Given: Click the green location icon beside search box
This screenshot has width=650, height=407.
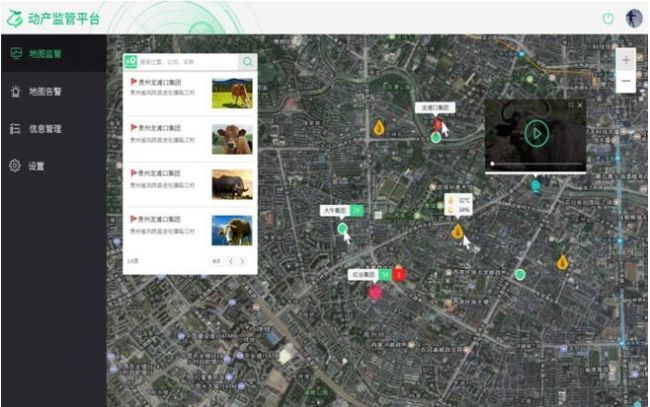Looking at the screenshot, I should pos(130,62).
